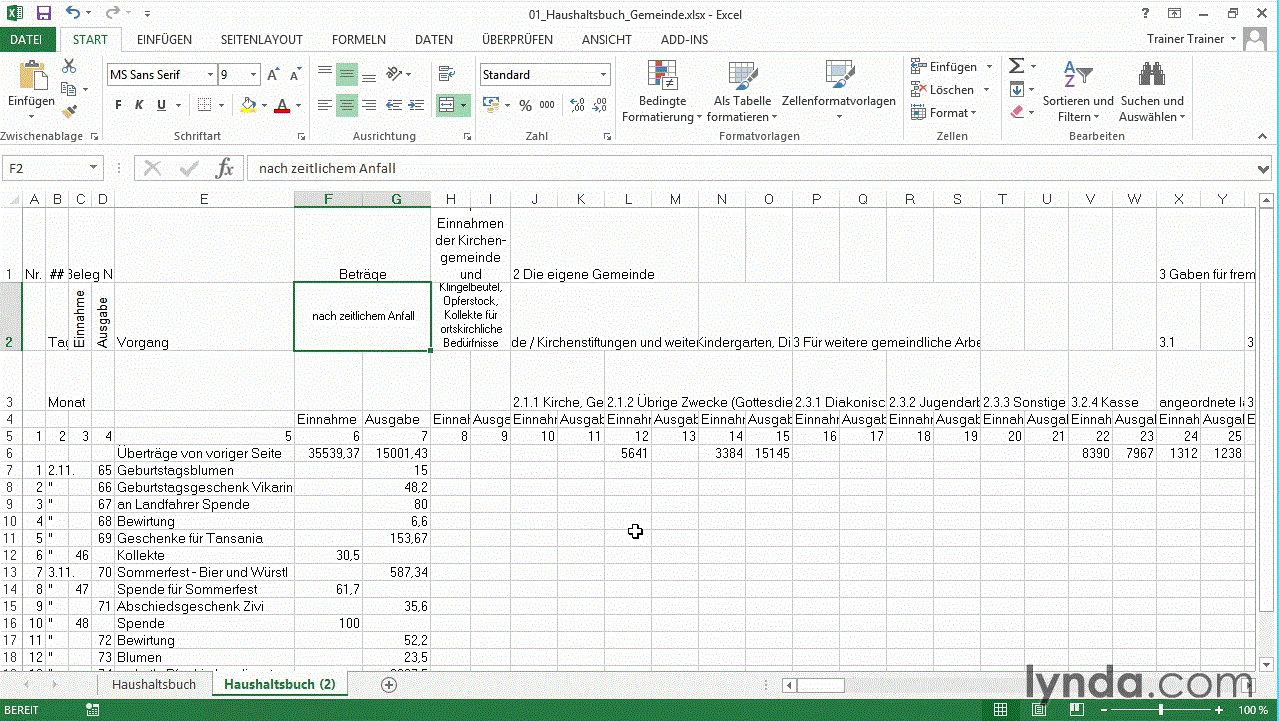This screenshot has width=1279, height=721.
Task: Switch to the EINFÜGEN ribbon tab
Action: (x=164, y=40)
